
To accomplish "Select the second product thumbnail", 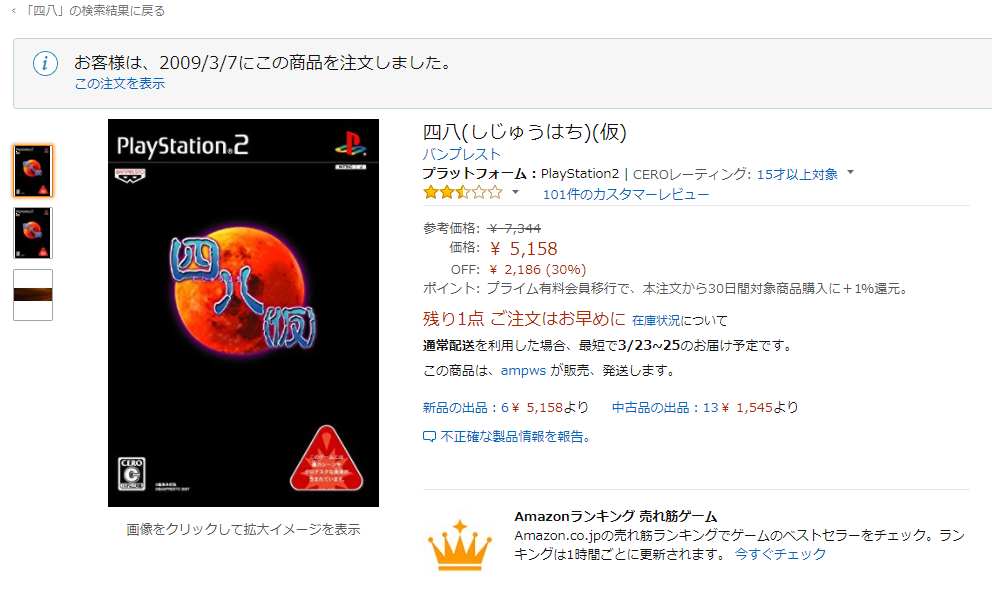I will tap(33, 233).
